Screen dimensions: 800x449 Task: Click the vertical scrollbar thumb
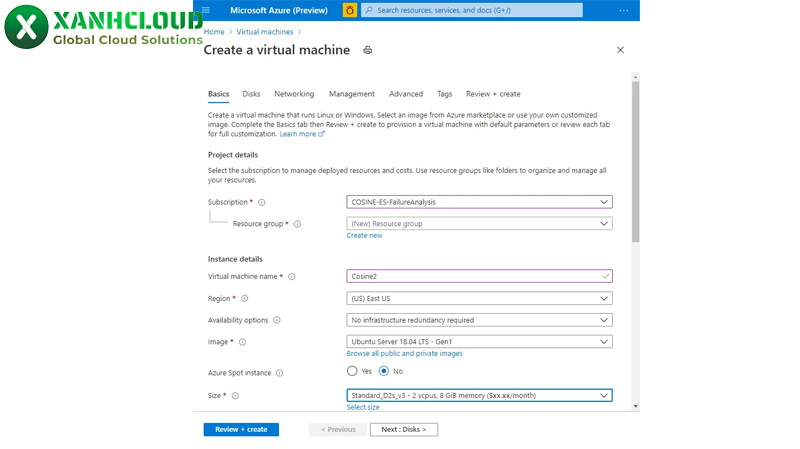635,161
